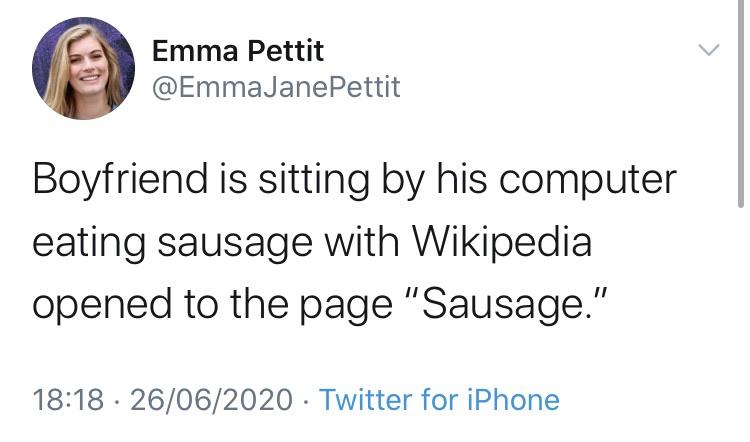
Task: Click the dot separator before "Twitter for iPhone"
Action: coord(305,400)
